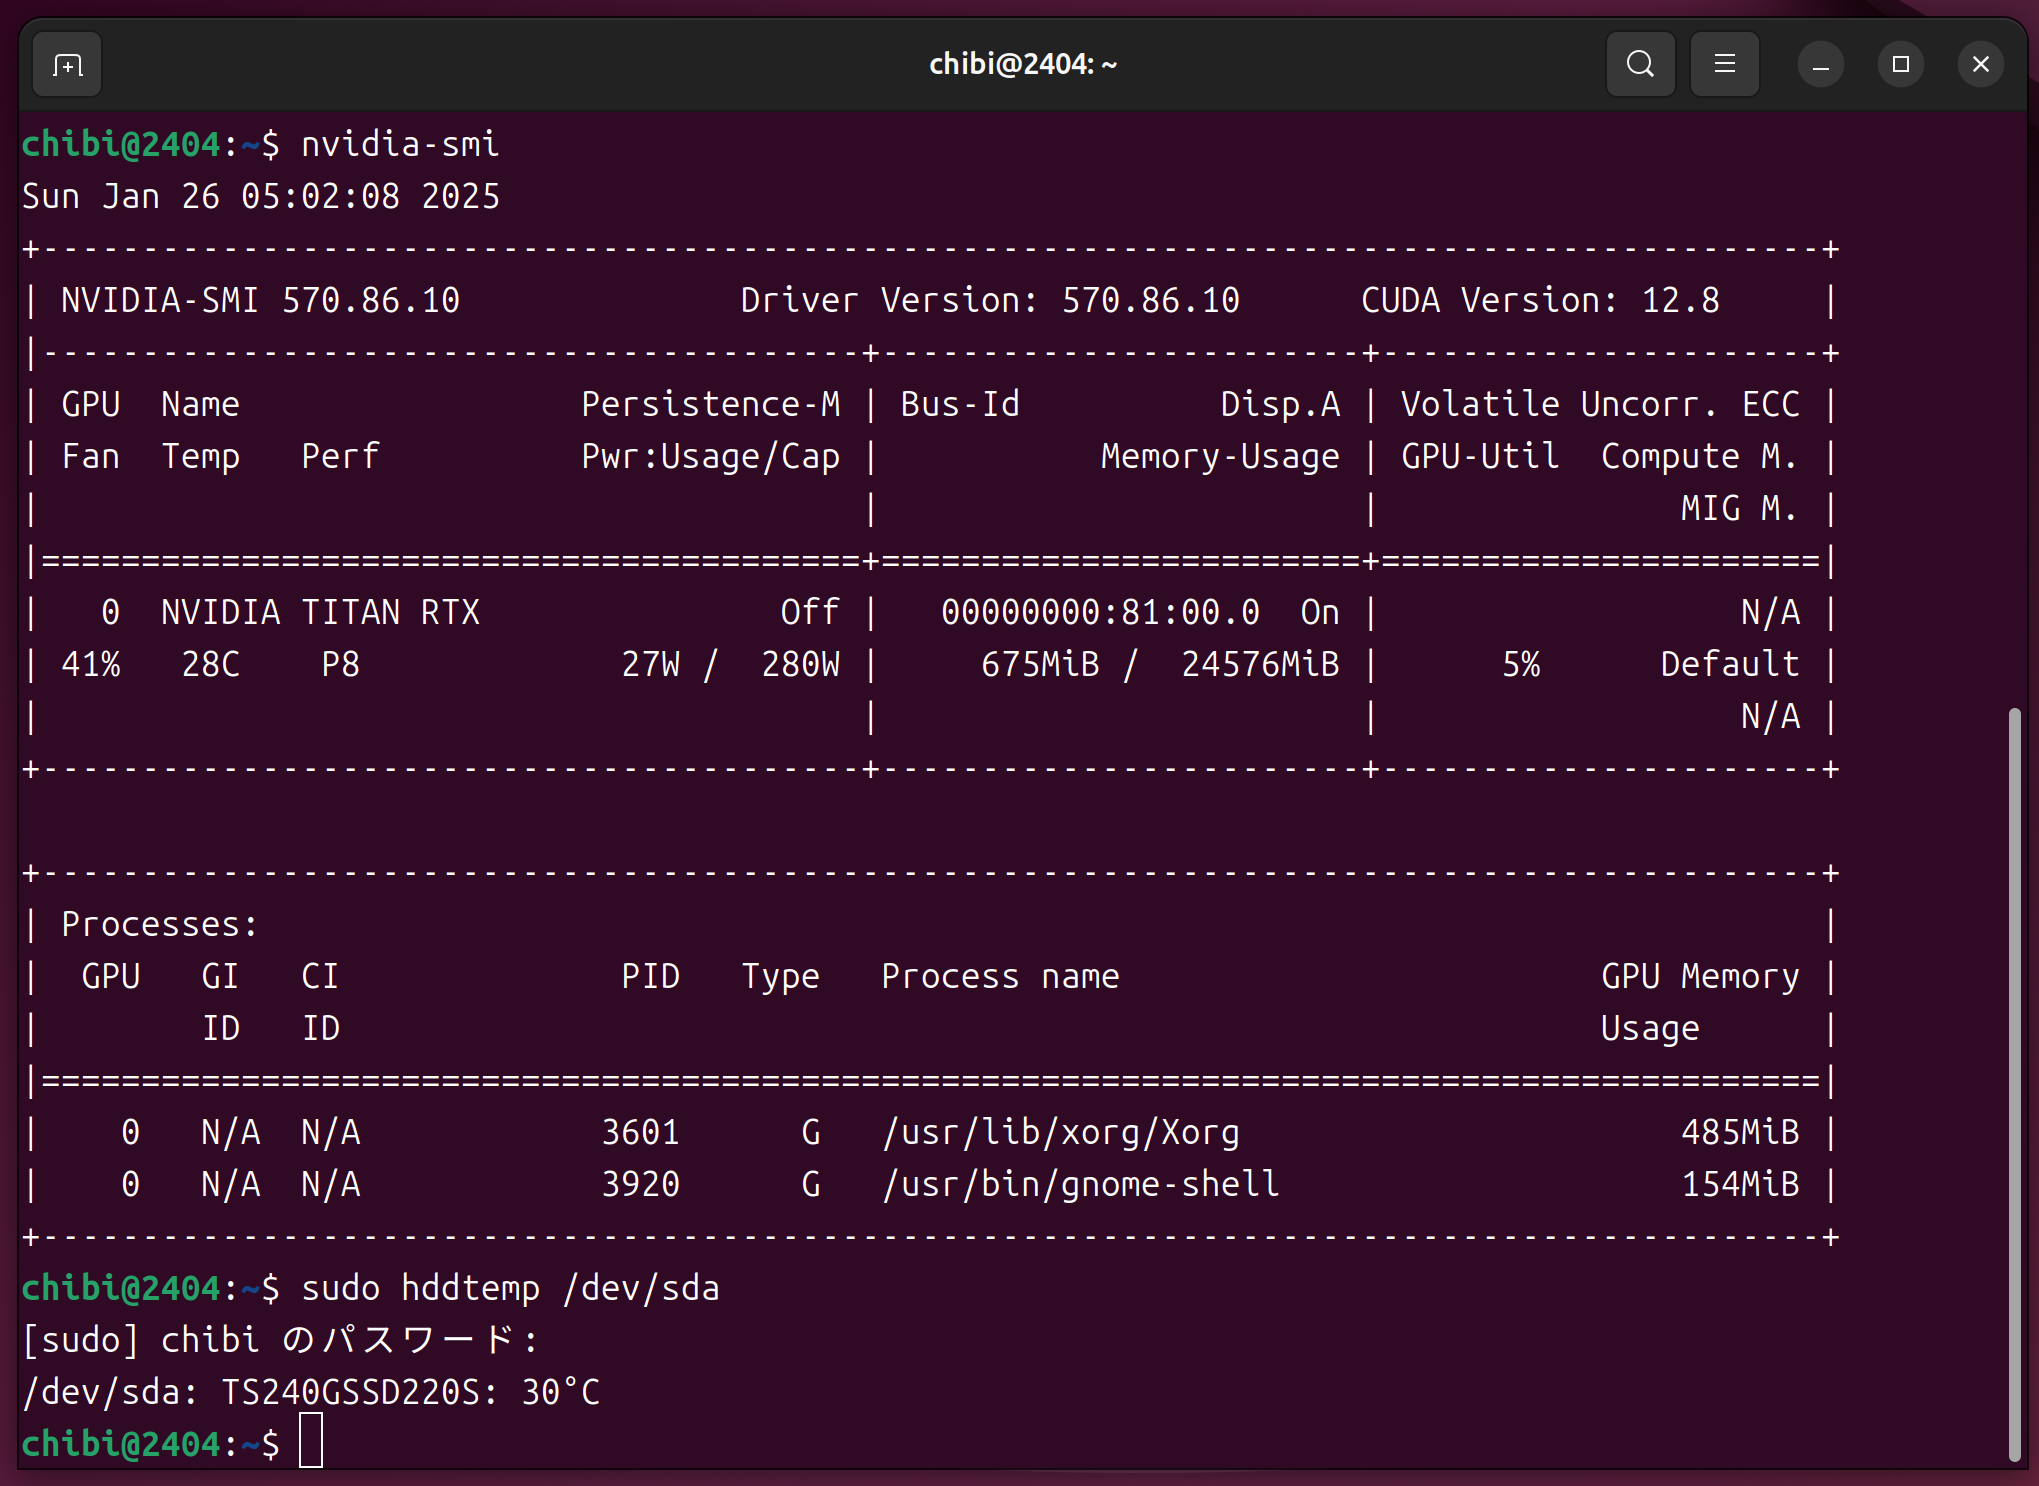
Task: Minimize the terminal window
Action: click(x=1820, y=65)
